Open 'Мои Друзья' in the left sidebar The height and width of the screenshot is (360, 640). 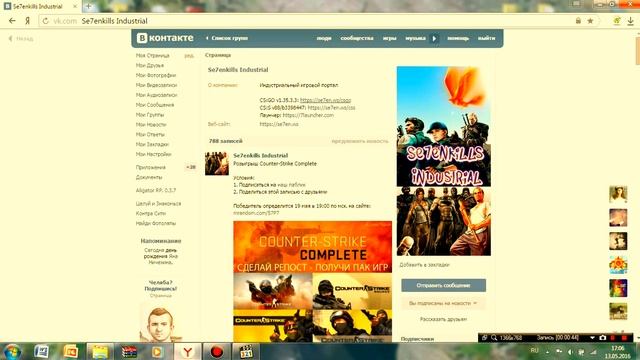point(150,65)
